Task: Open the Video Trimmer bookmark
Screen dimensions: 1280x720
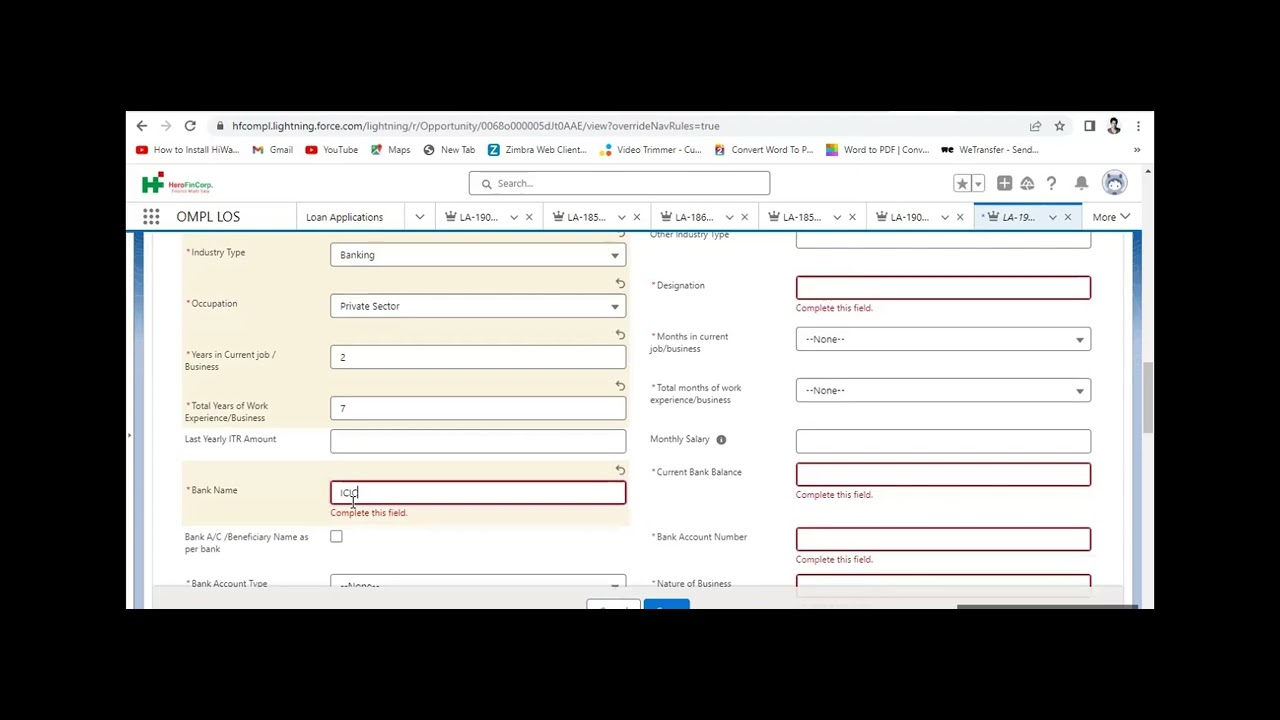Action: tap(651, 150)
